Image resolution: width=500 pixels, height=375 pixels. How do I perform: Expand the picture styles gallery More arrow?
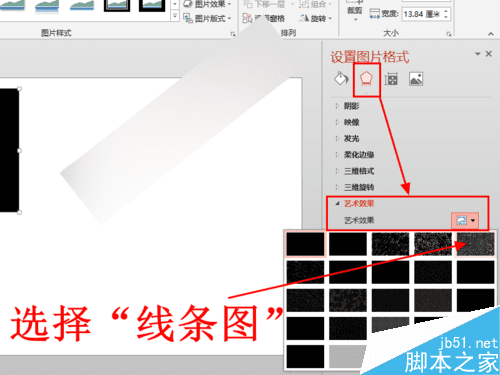click(x=175, y=16)
